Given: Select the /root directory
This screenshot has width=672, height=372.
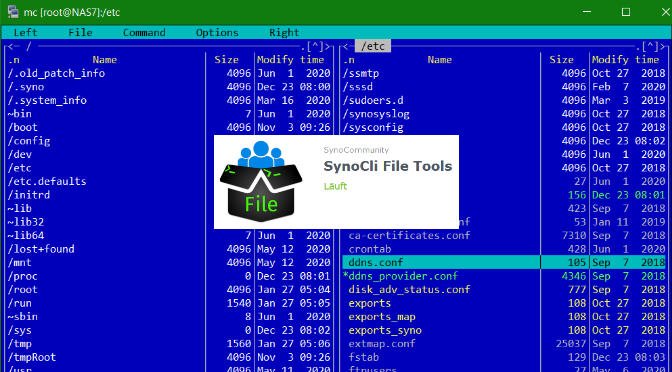Looking at the screenshot, I should coord(22,289).
